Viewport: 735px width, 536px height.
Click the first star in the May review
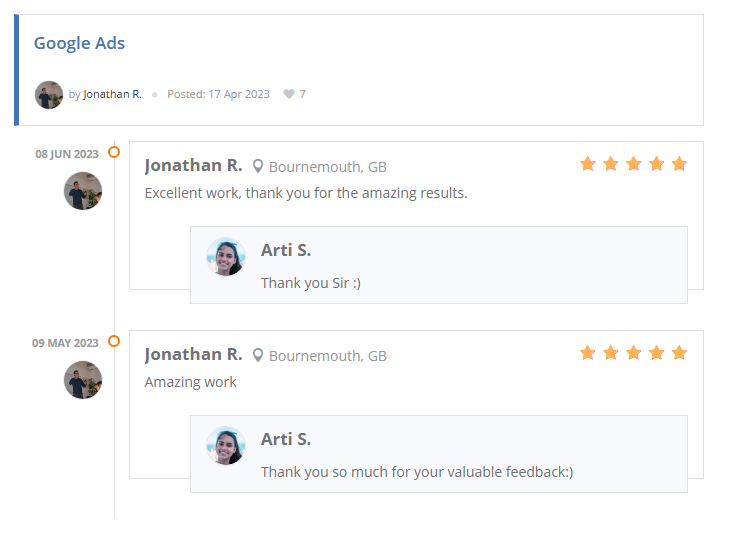[x=588, y=353]
